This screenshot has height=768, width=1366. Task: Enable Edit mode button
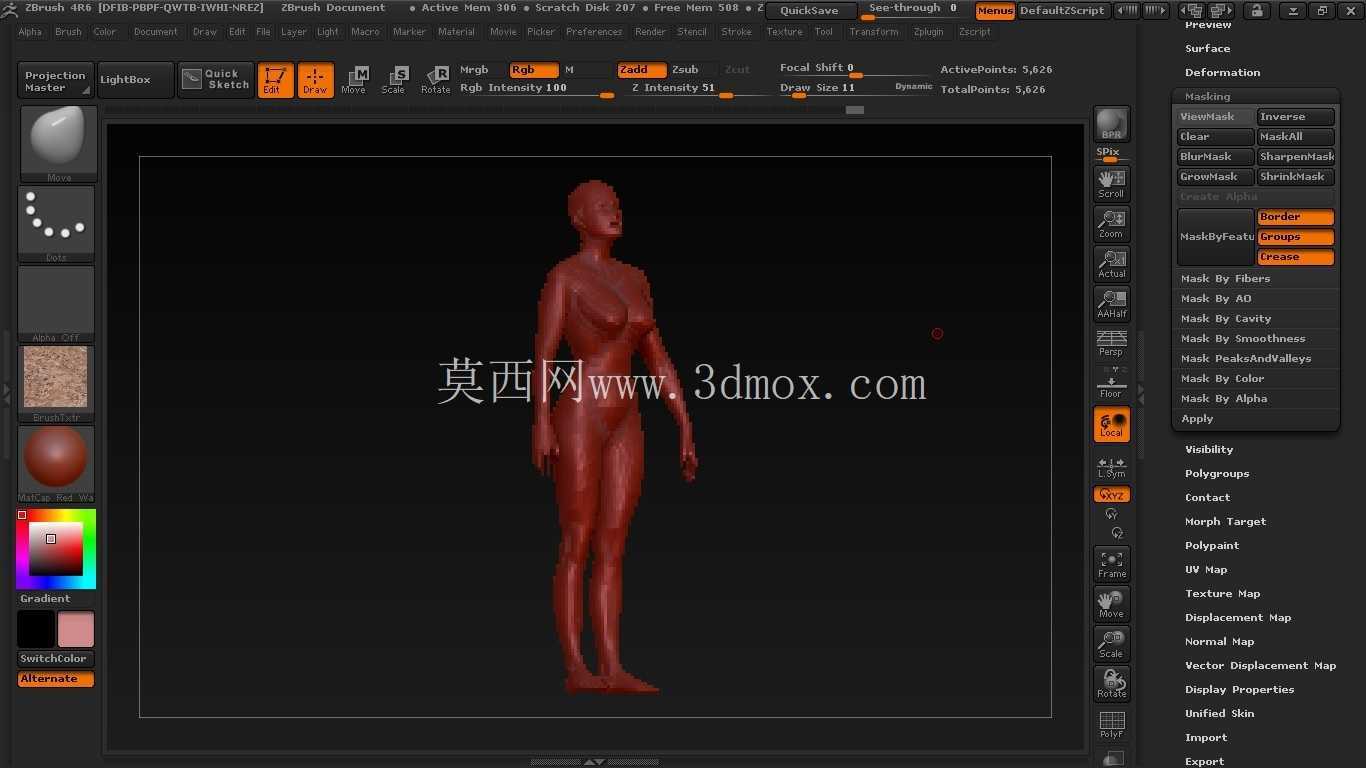275,80
